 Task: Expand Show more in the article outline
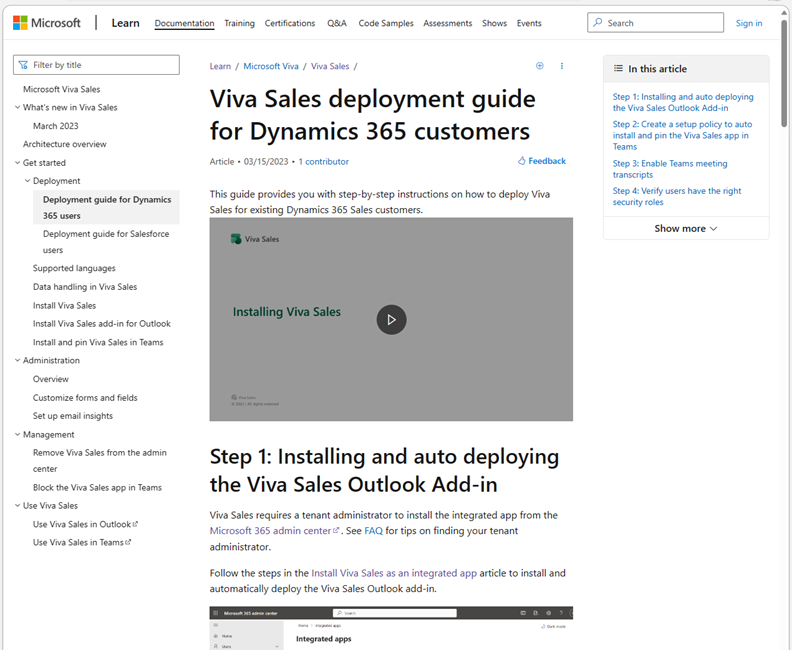coord(686,228)
